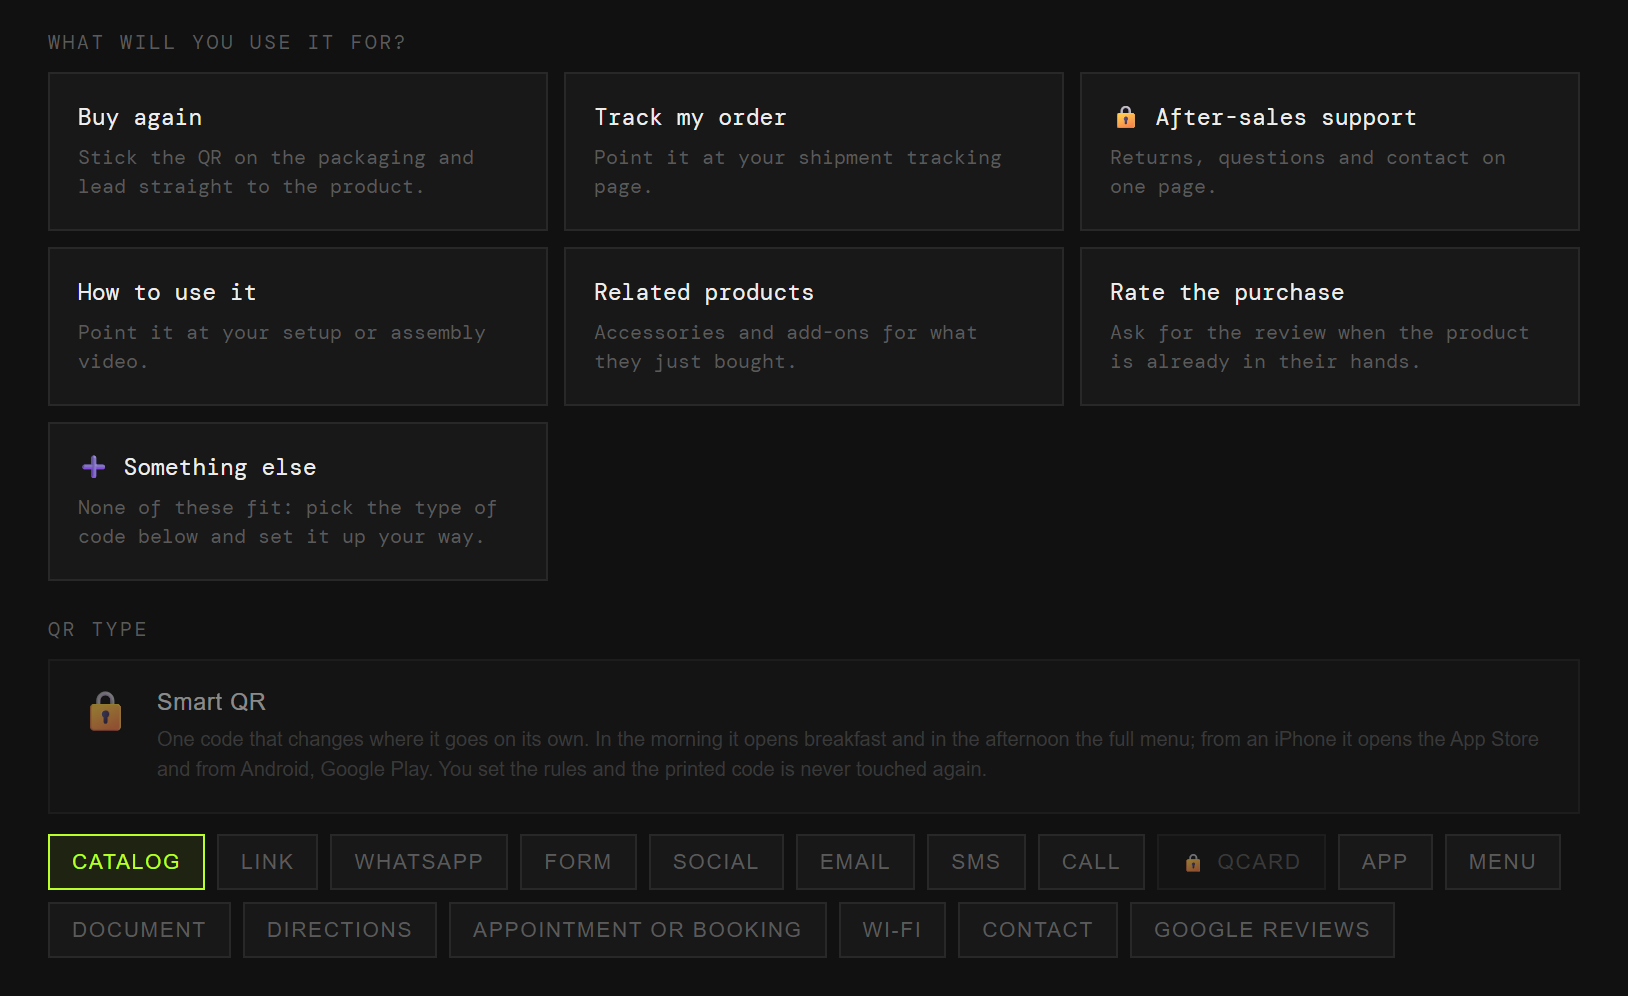The height and width of the screenshot is (996, 1628).
Task: Click the 'QR TYPE' section label
Action: coord(98,629)
